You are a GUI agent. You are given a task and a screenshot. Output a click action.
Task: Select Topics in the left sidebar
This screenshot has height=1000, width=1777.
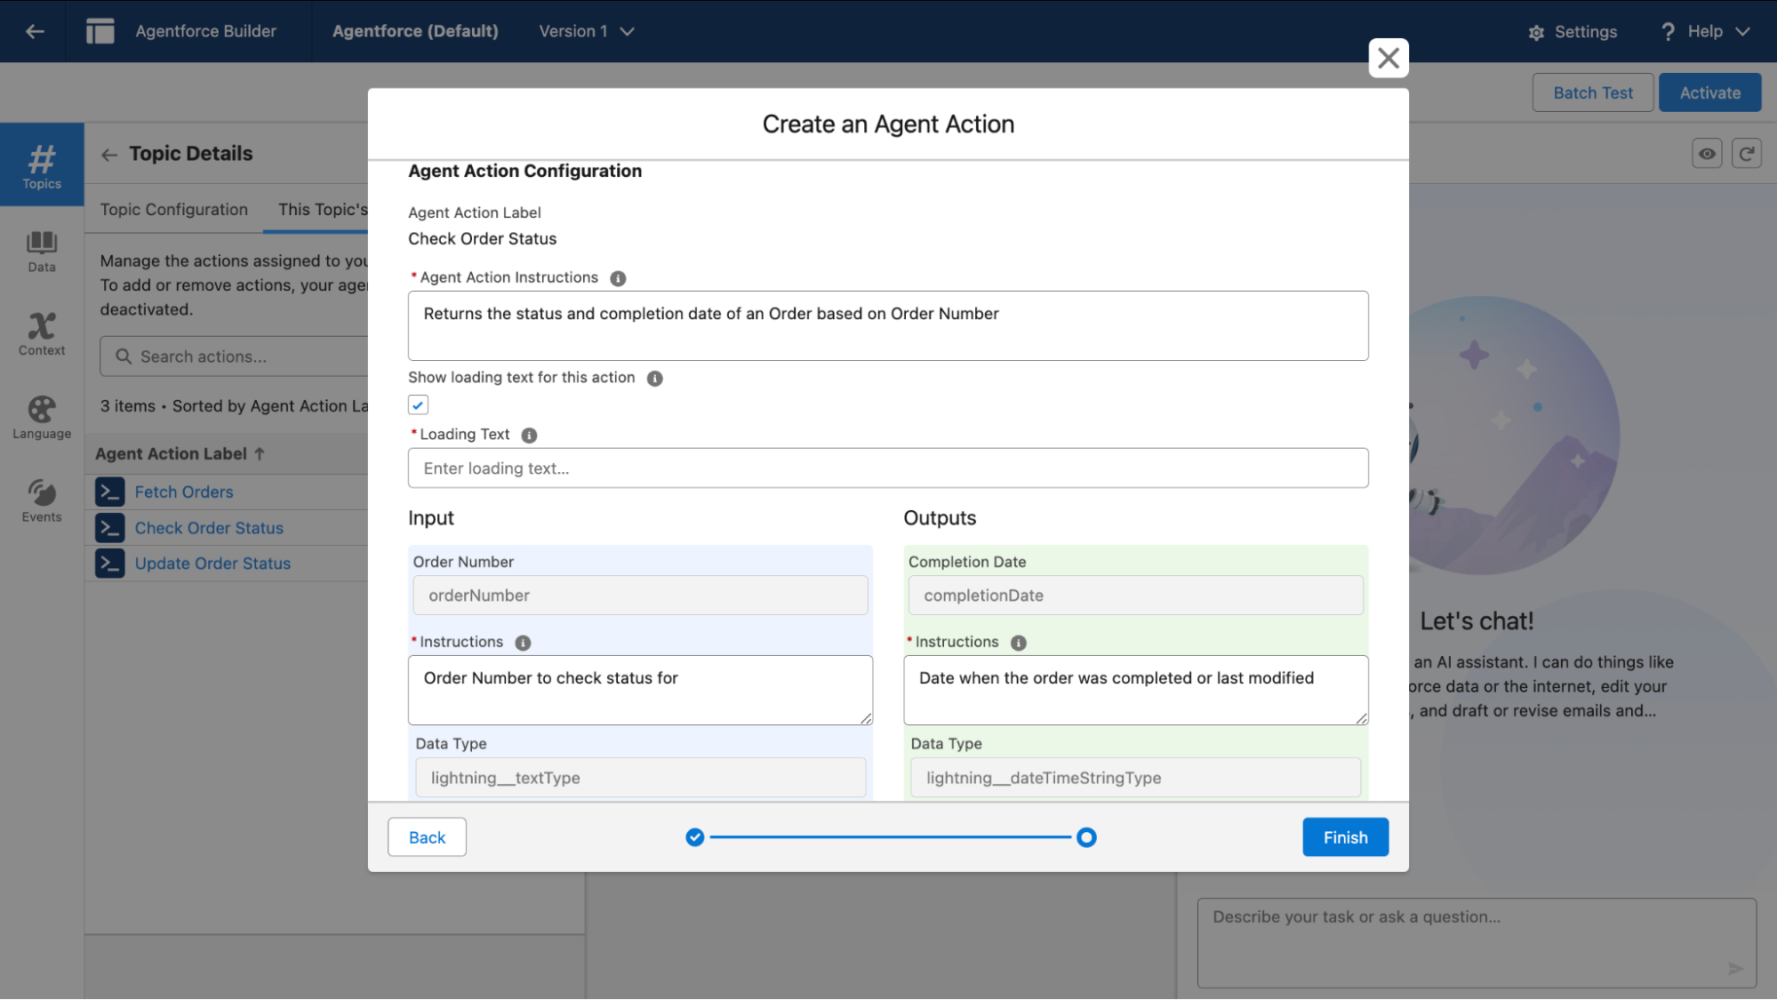(42, 165)
